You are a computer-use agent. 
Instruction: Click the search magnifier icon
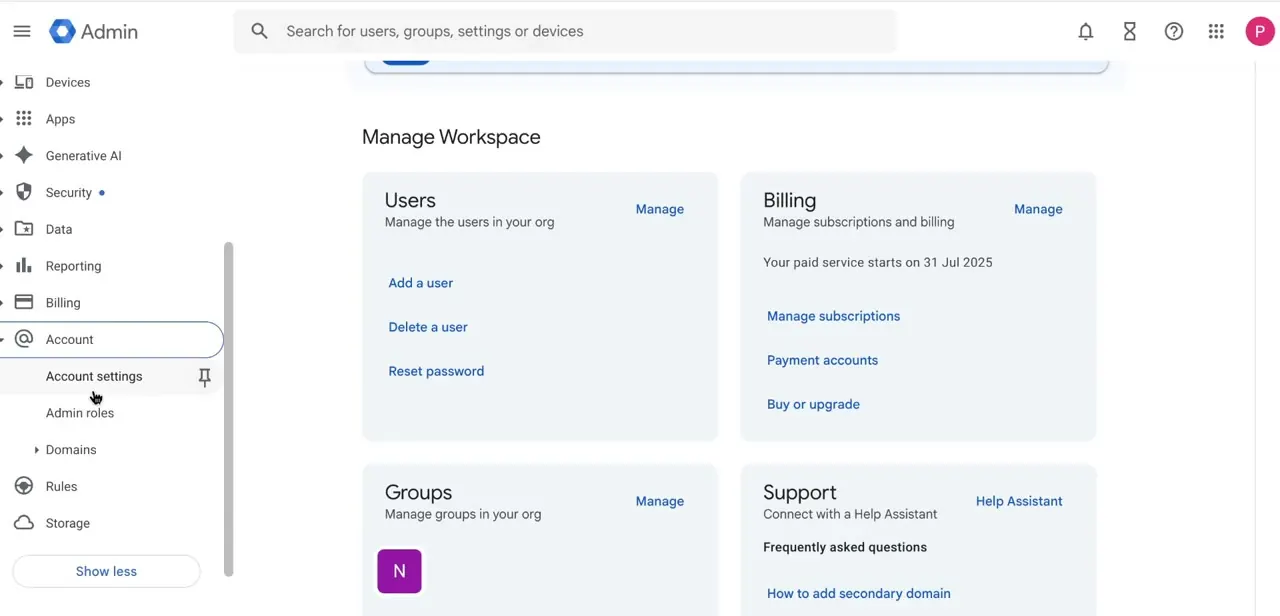point(260,31)
